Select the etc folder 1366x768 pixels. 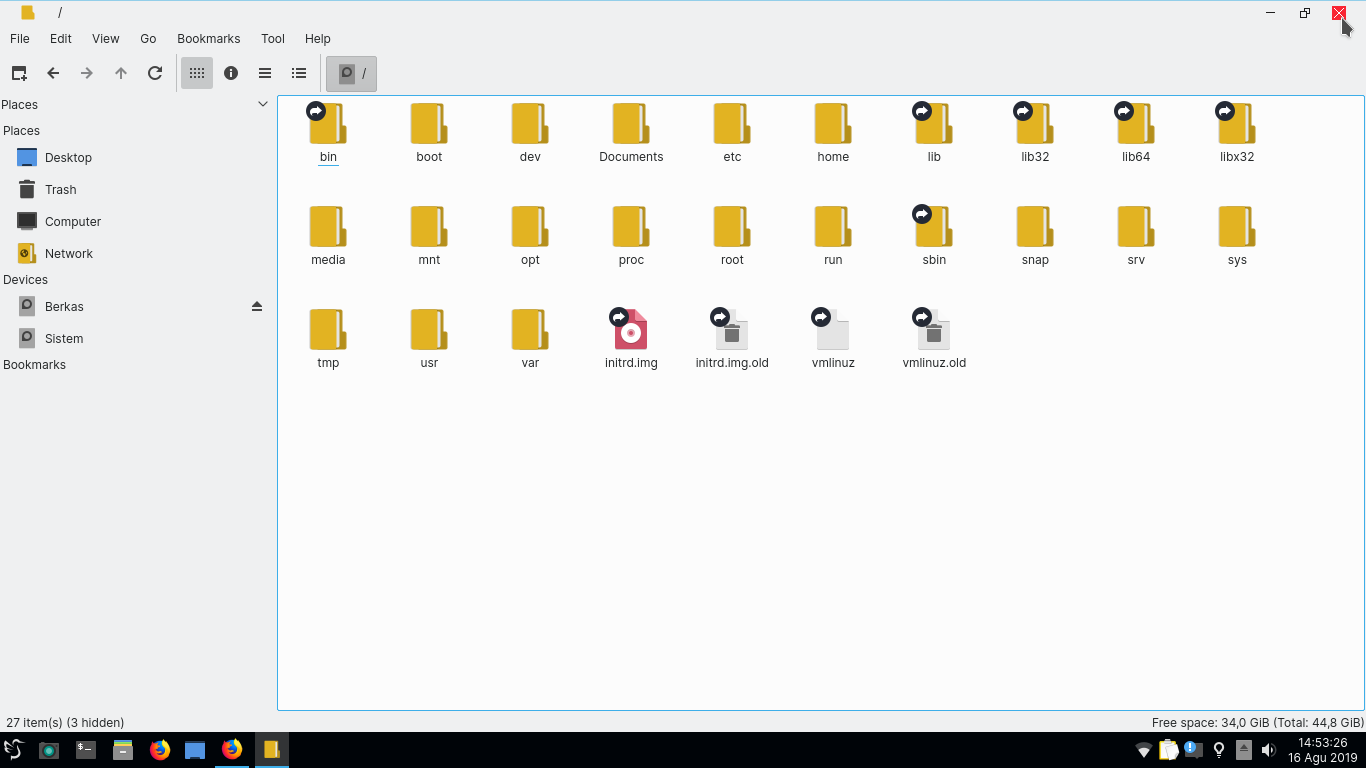pyautogui.click(x=732, y=133)
